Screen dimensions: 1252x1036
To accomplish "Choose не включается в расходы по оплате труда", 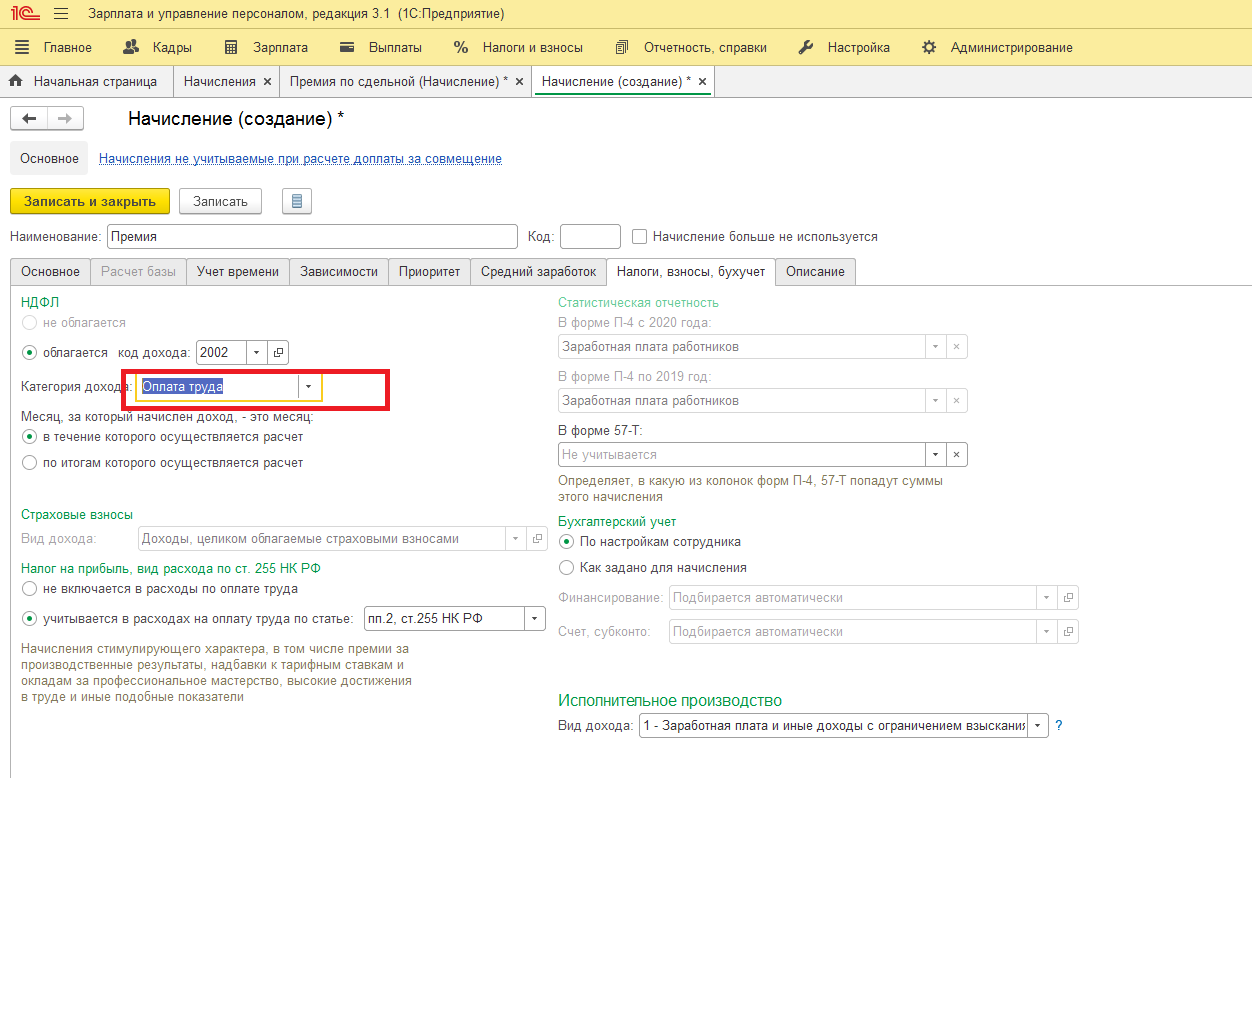I will pos(30,589).
